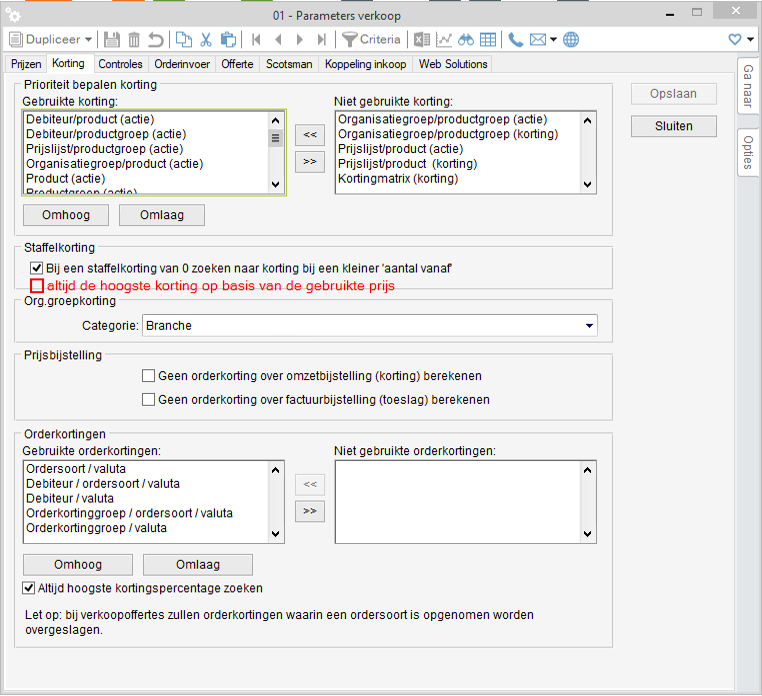Screen dimensions: 762x696
Task: Click the Paste clipboard icon
Action: (x=228, y=39)
